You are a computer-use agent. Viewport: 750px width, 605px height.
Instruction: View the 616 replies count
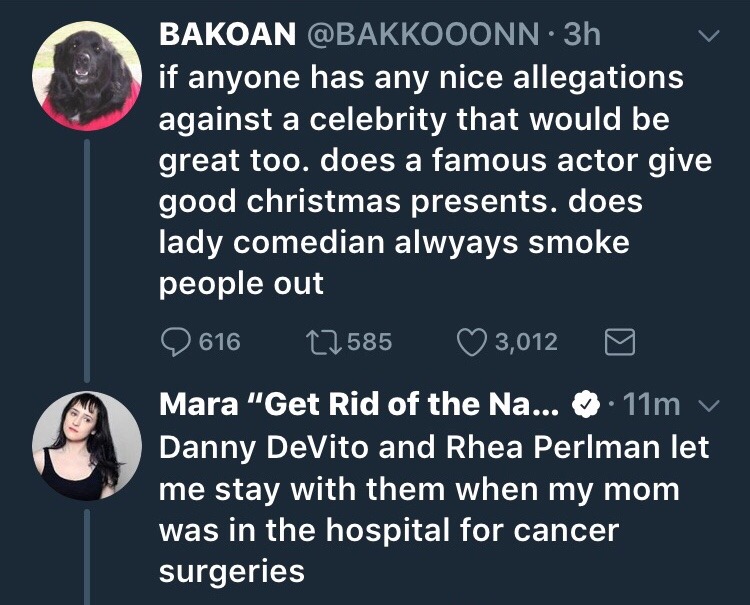tap(220, 342)
